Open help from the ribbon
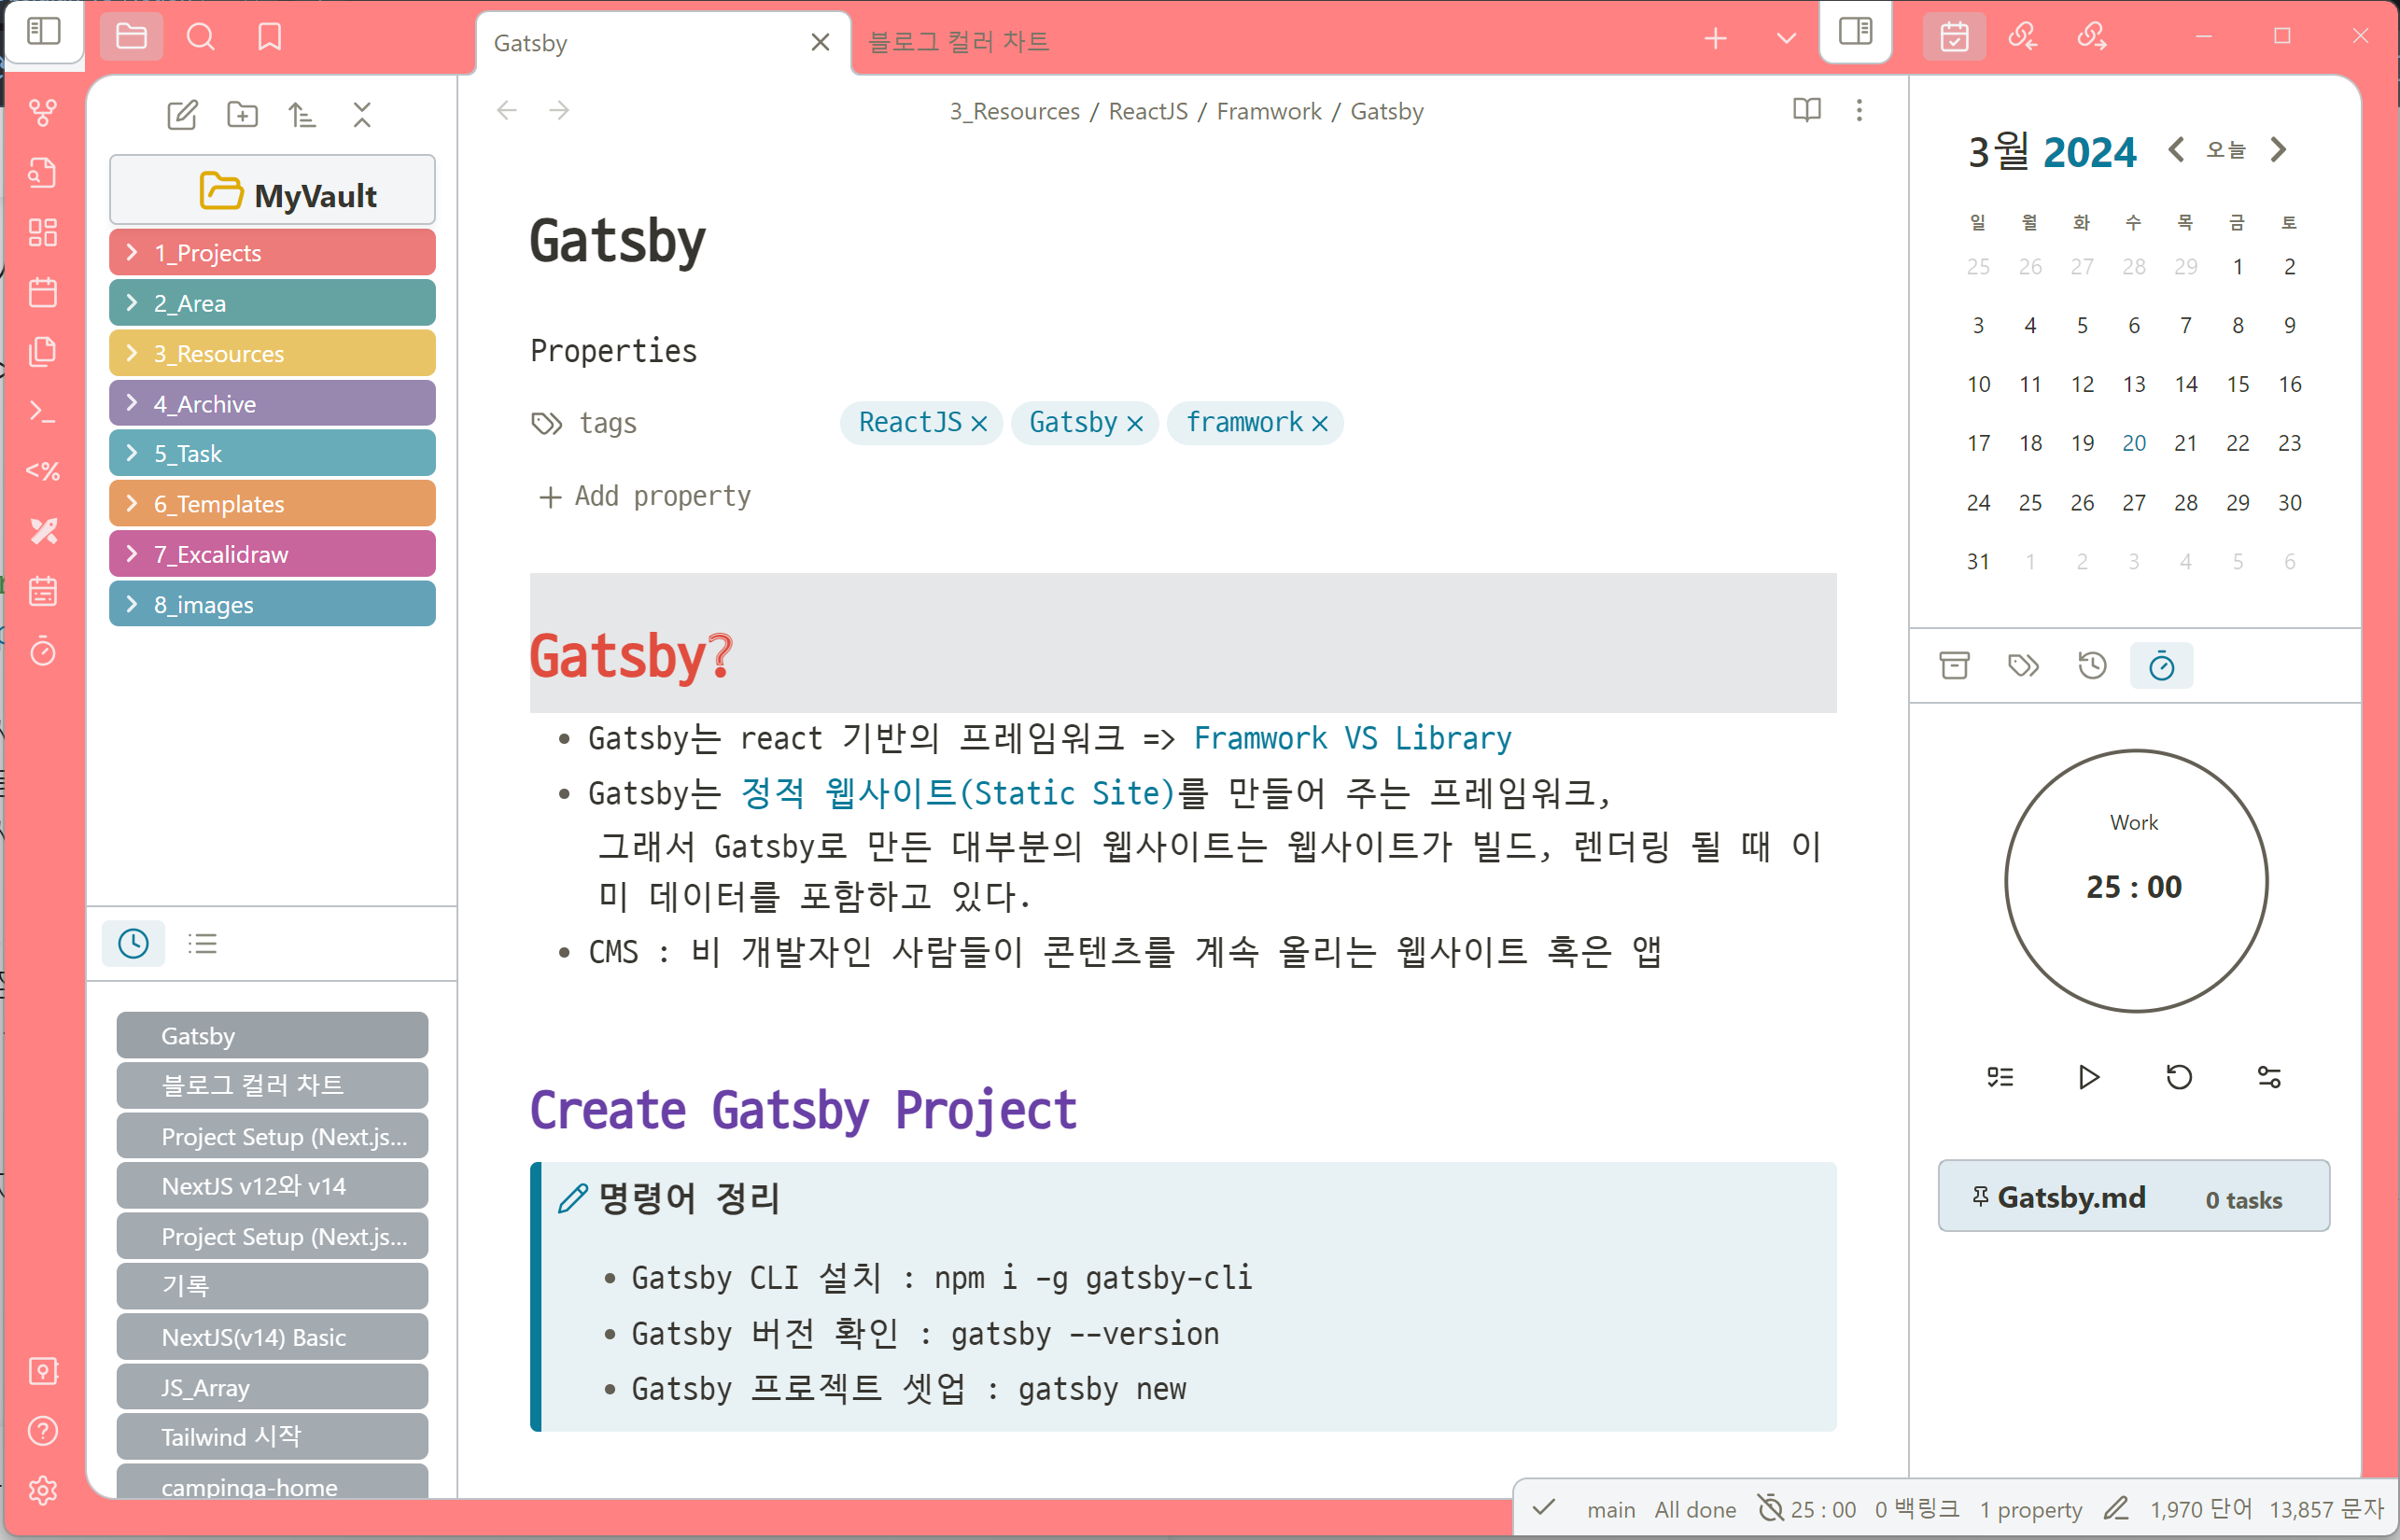This screenshot has height=1540, width=2400. 43,1431
